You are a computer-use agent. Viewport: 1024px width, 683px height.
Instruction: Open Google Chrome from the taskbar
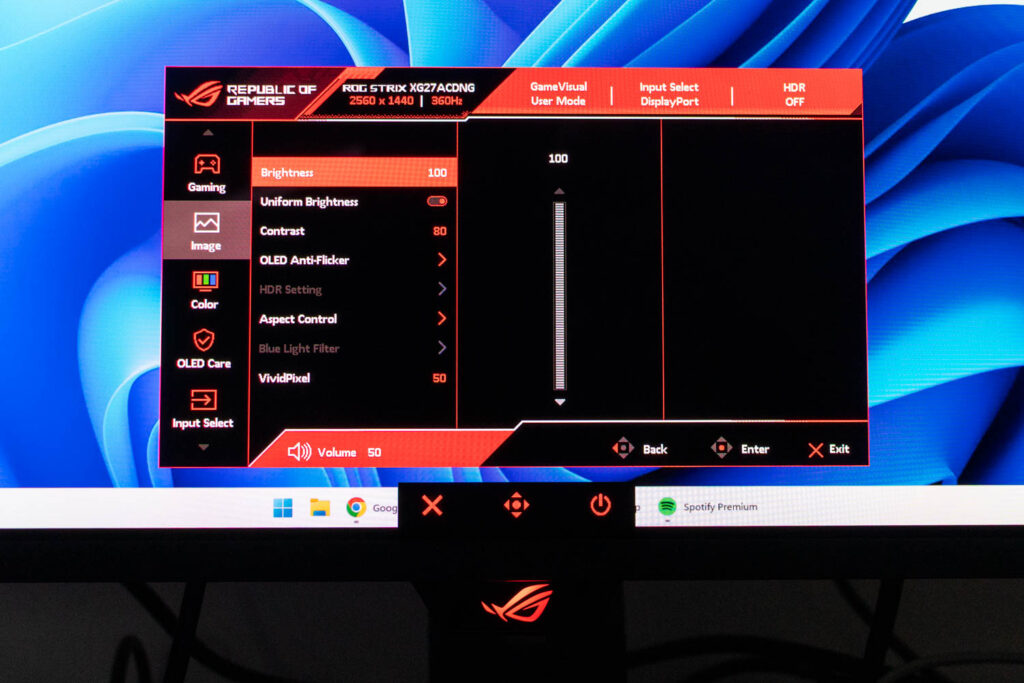356,507
